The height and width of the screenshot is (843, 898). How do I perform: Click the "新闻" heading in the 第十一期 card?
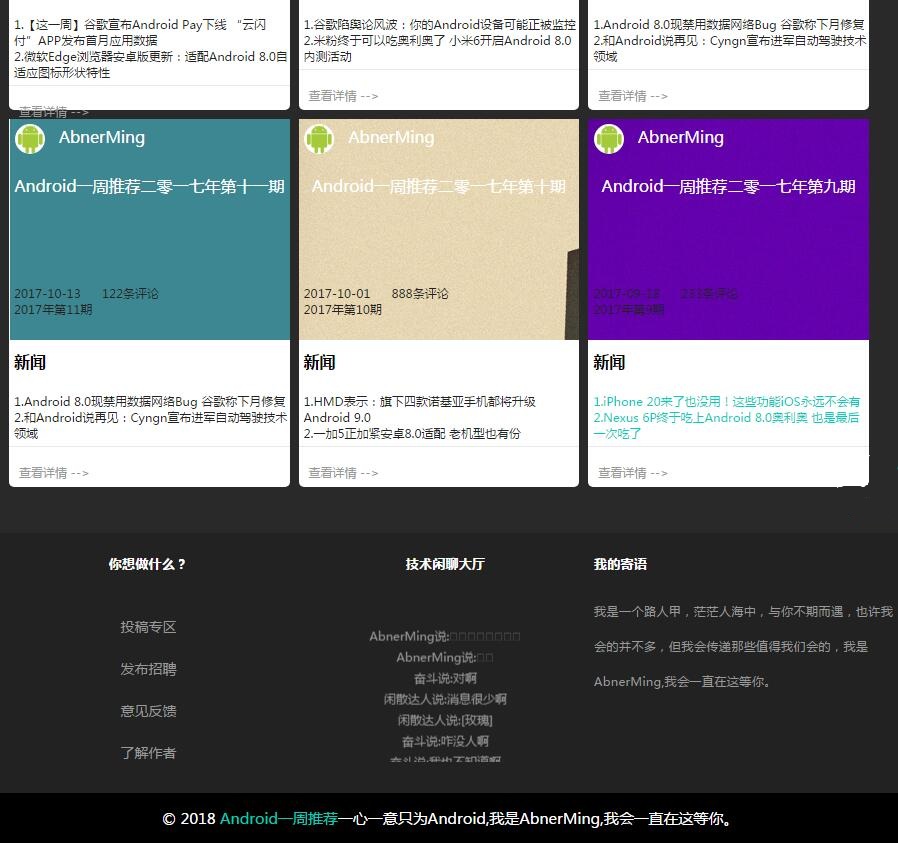[30, 363]
